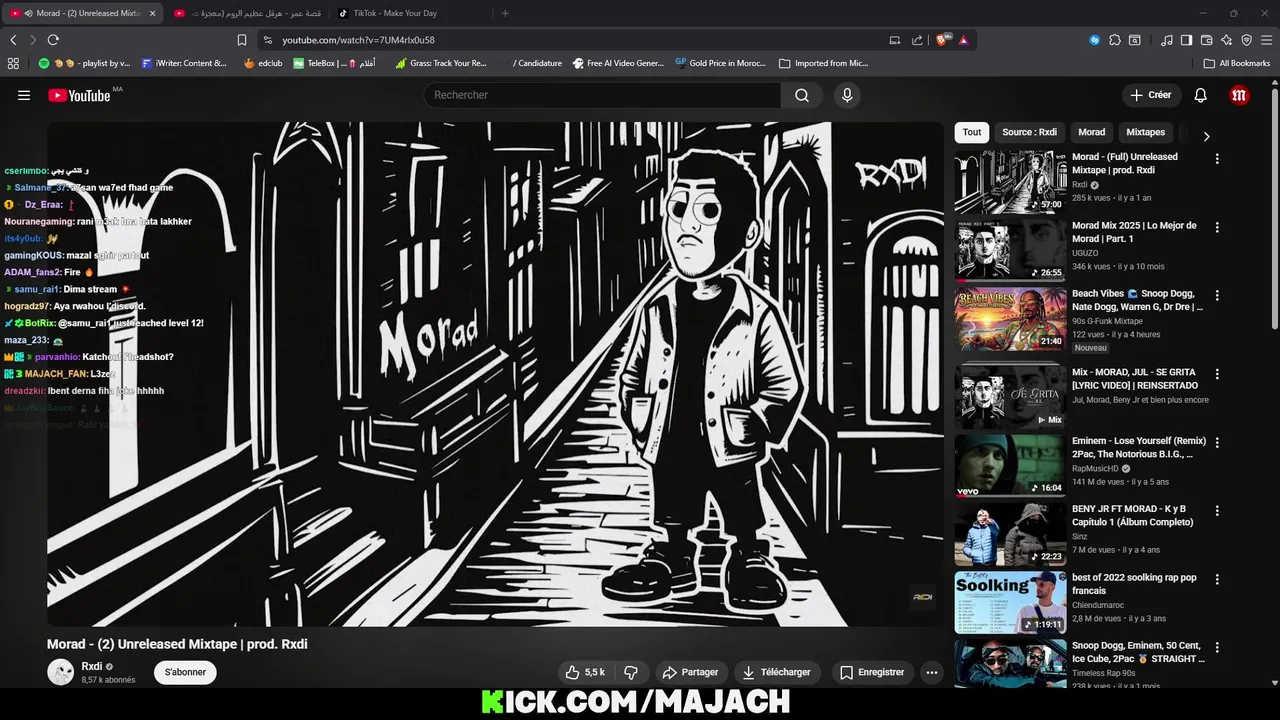The width and height of the screenshot is (1280, 720).
Task: Open the Shazam extension icon
Action: pyautogui.click(x=1094, y=40)
